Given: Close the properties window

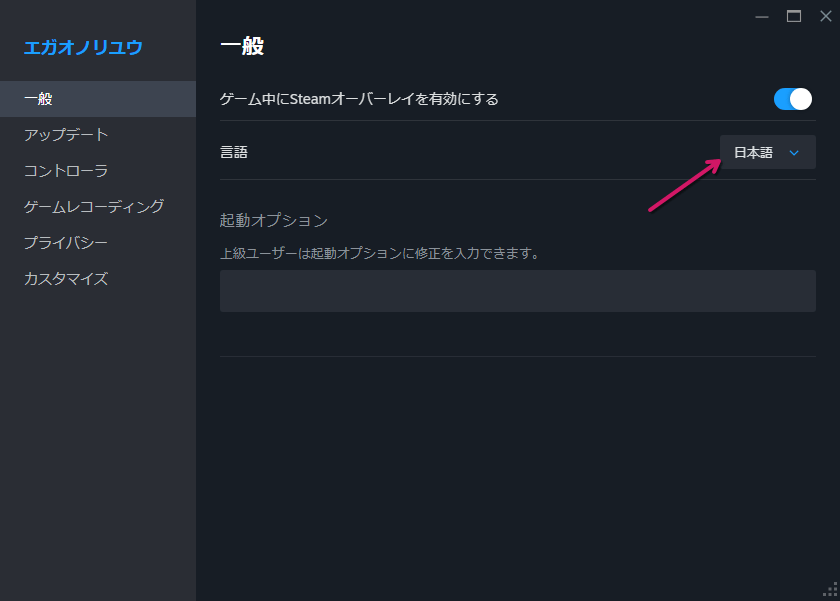Looking at the screenshot, I should [825, 16].
